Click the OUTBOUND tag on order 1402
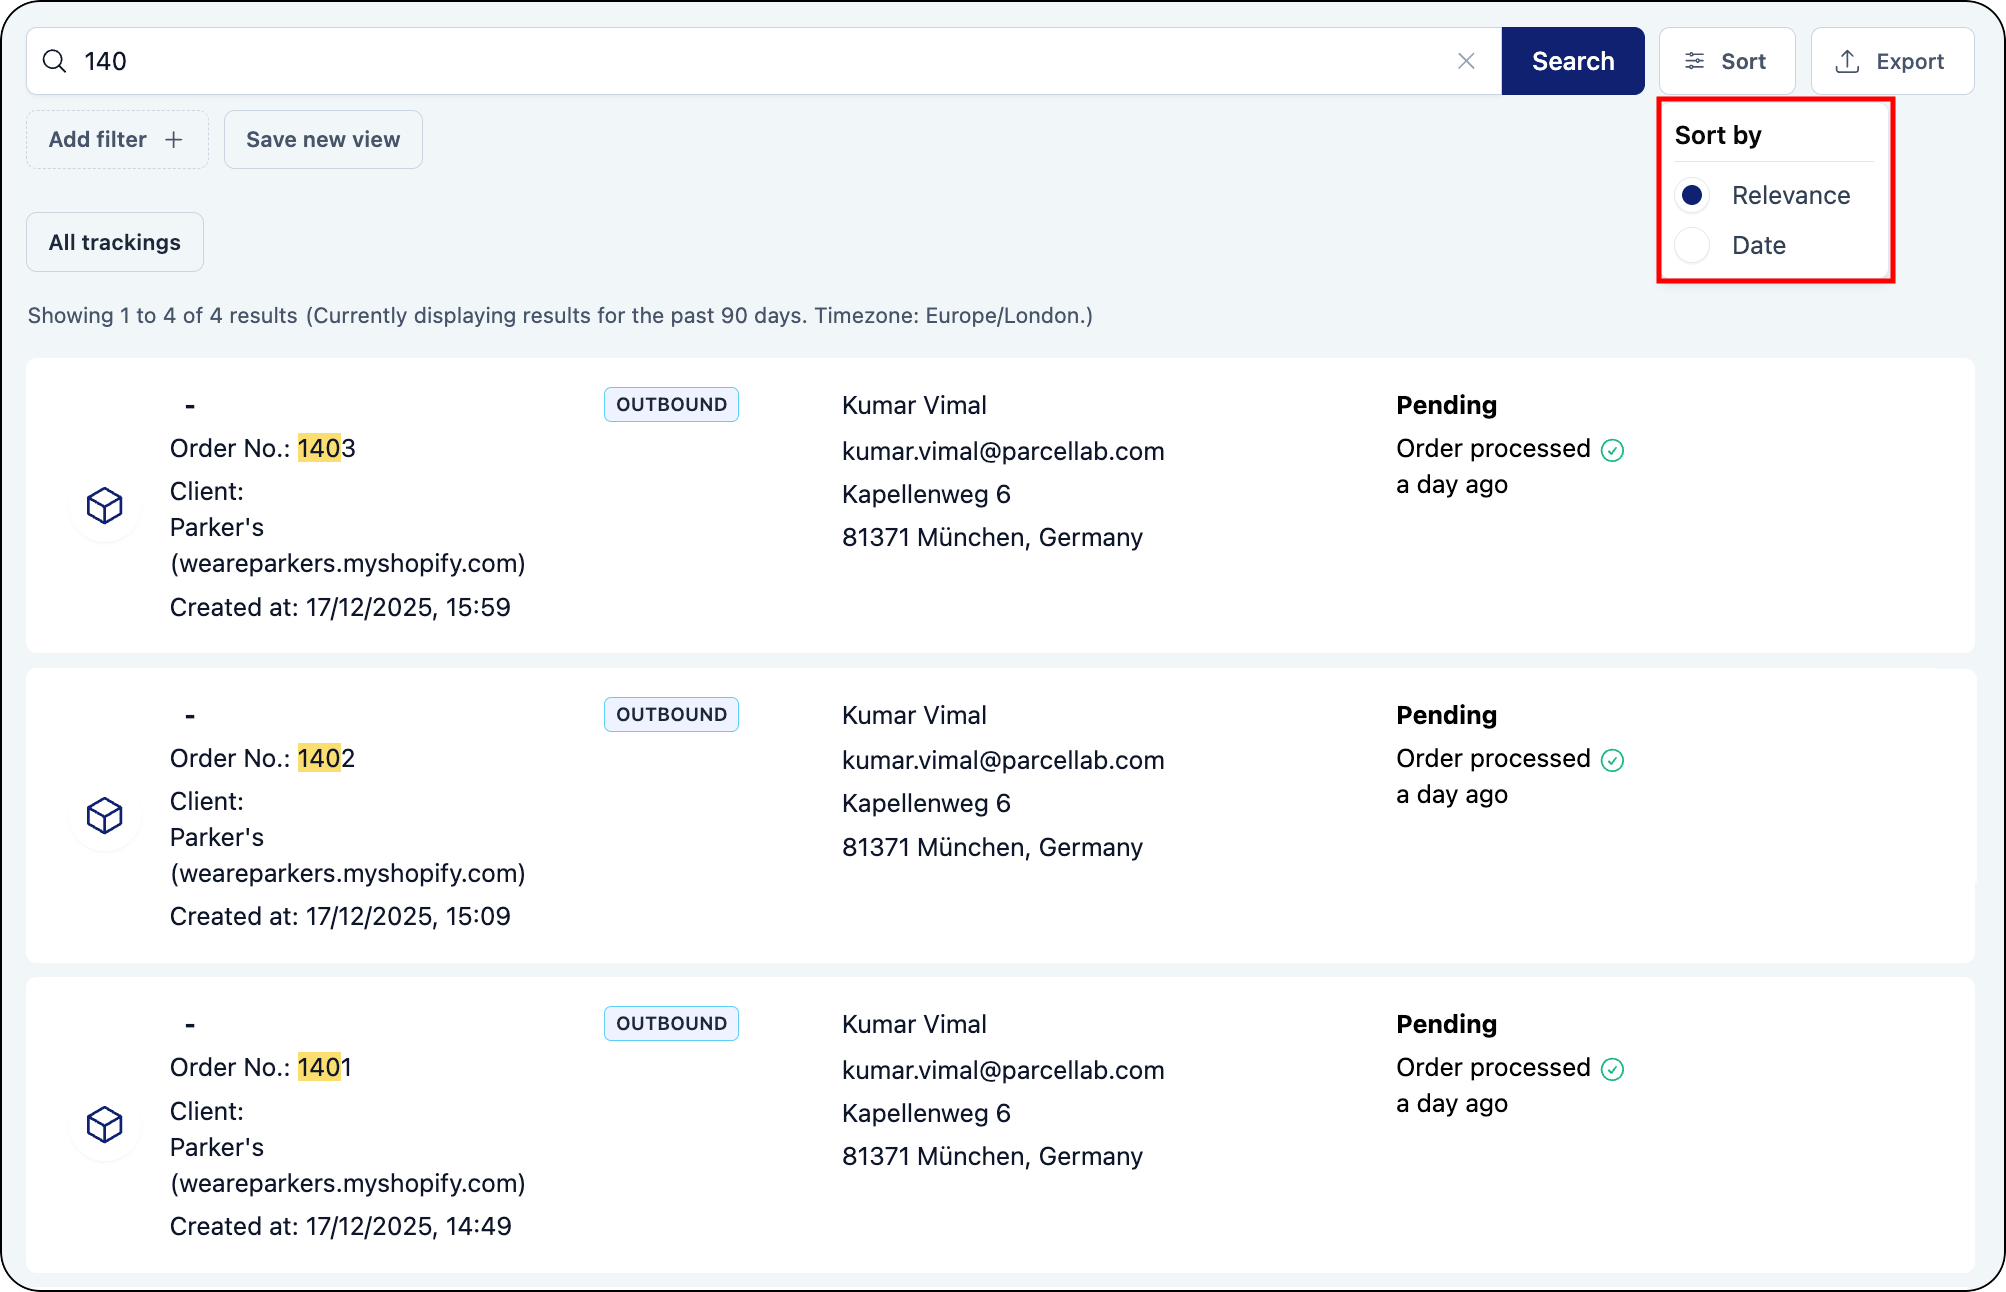 click(671, 714)
